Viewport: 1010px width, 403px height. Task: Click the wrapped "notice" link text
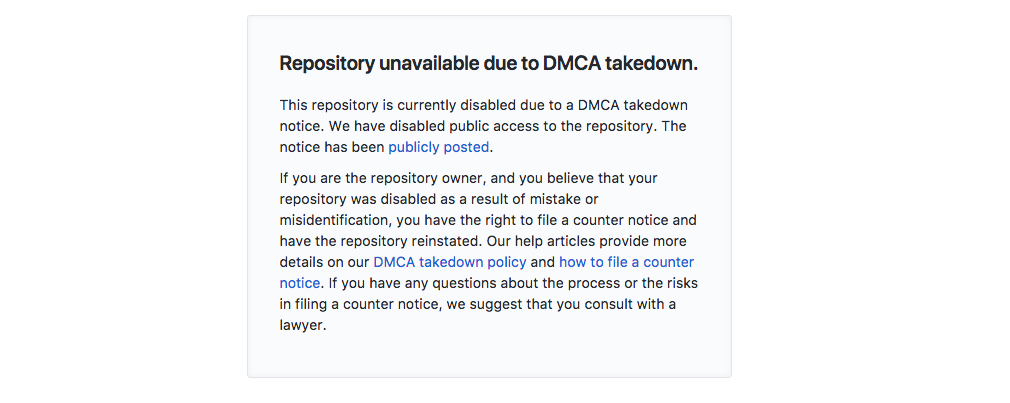coord(300,283)
